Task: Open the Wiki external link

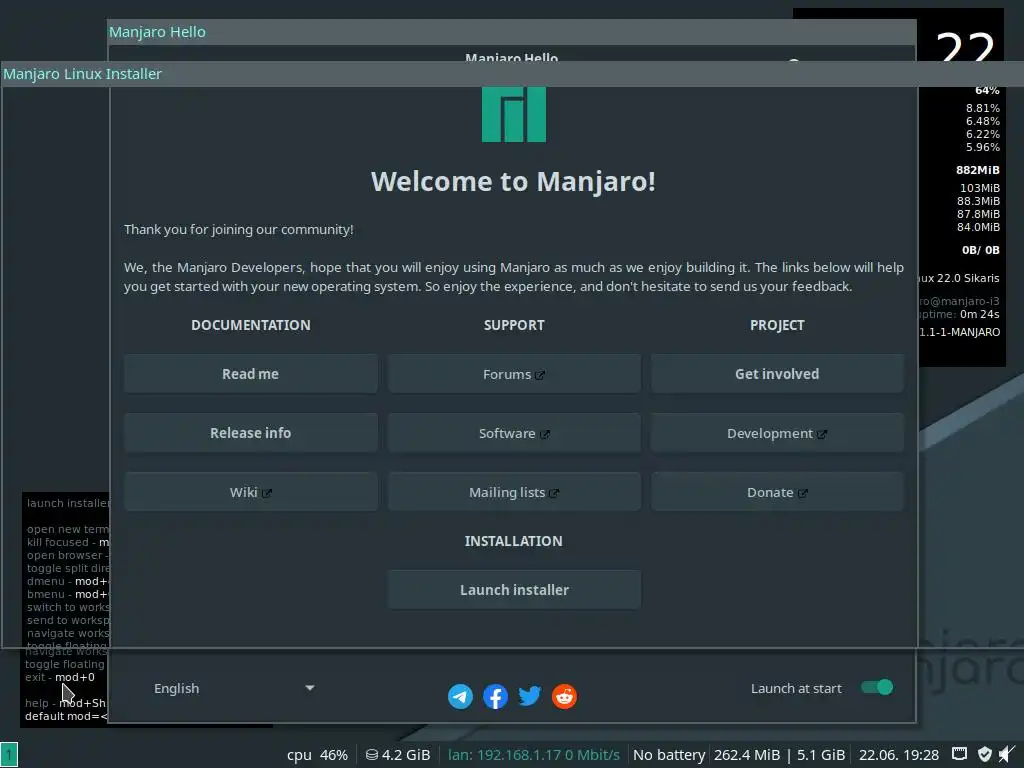Action: (251, 492)
